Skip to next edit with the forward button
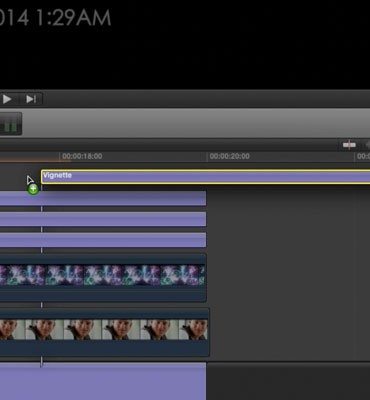This screenshot has height=400, width=370. point(31,99)
